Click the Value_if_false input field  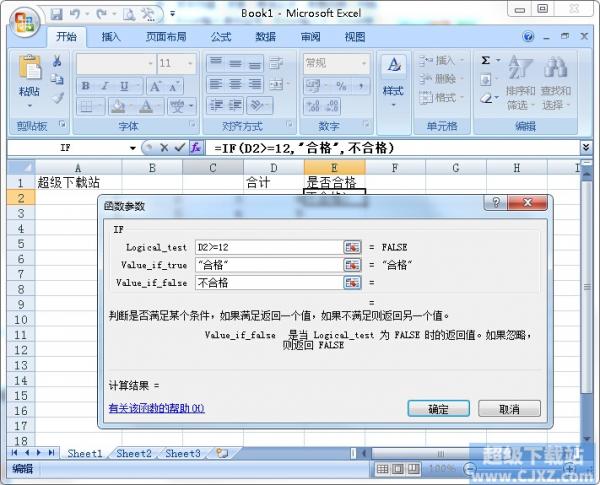tap(269, 283)
